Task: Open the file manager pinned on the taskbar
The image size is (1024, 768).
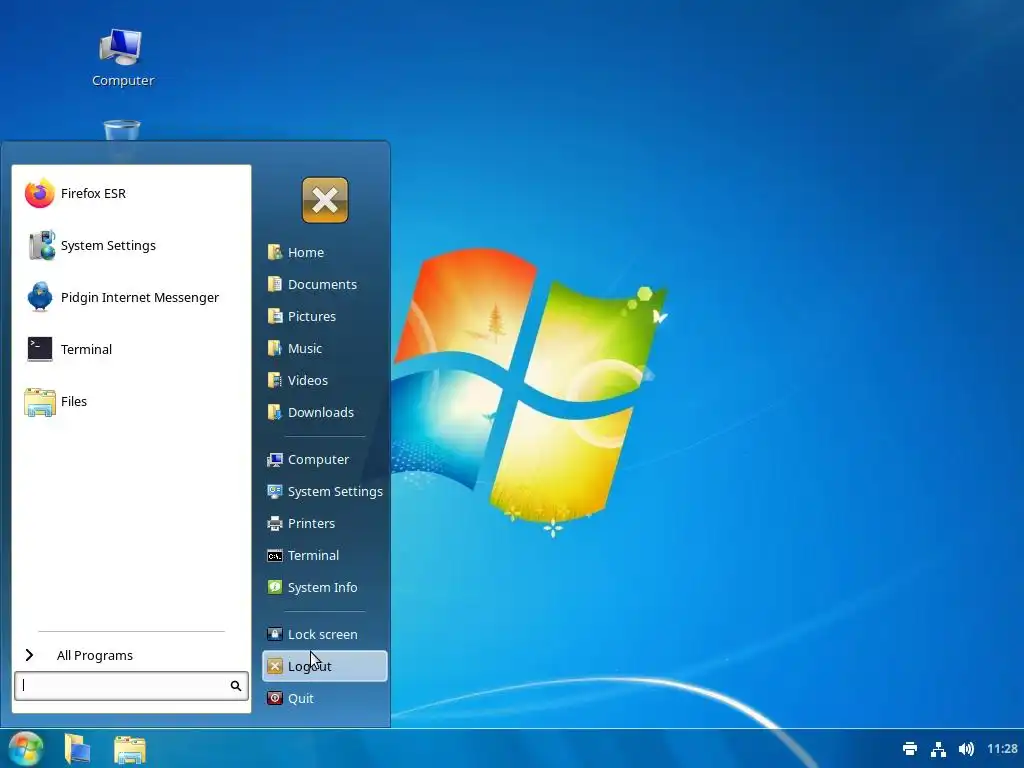Action: [x=130, y=749]
